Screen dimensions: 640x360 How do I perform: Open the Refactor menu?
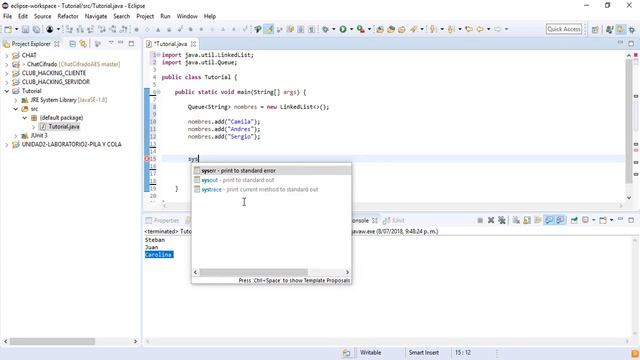pyautogui.click(x=68, y=16)
